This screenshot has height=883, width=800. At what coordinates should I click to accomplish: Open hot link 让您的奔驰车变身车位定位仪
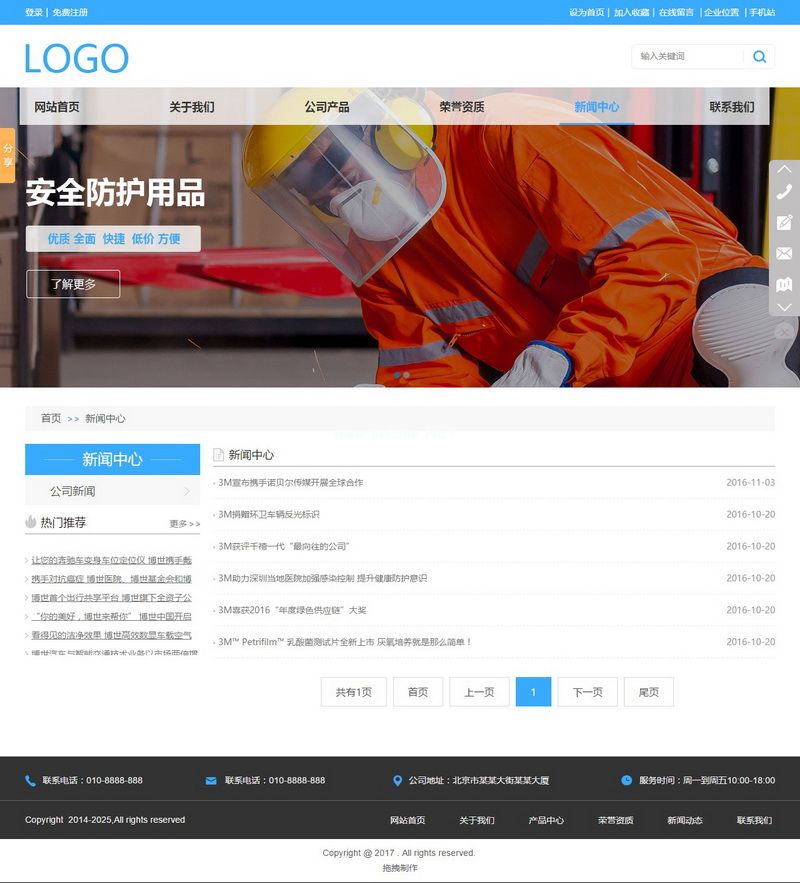pos(111,560)
